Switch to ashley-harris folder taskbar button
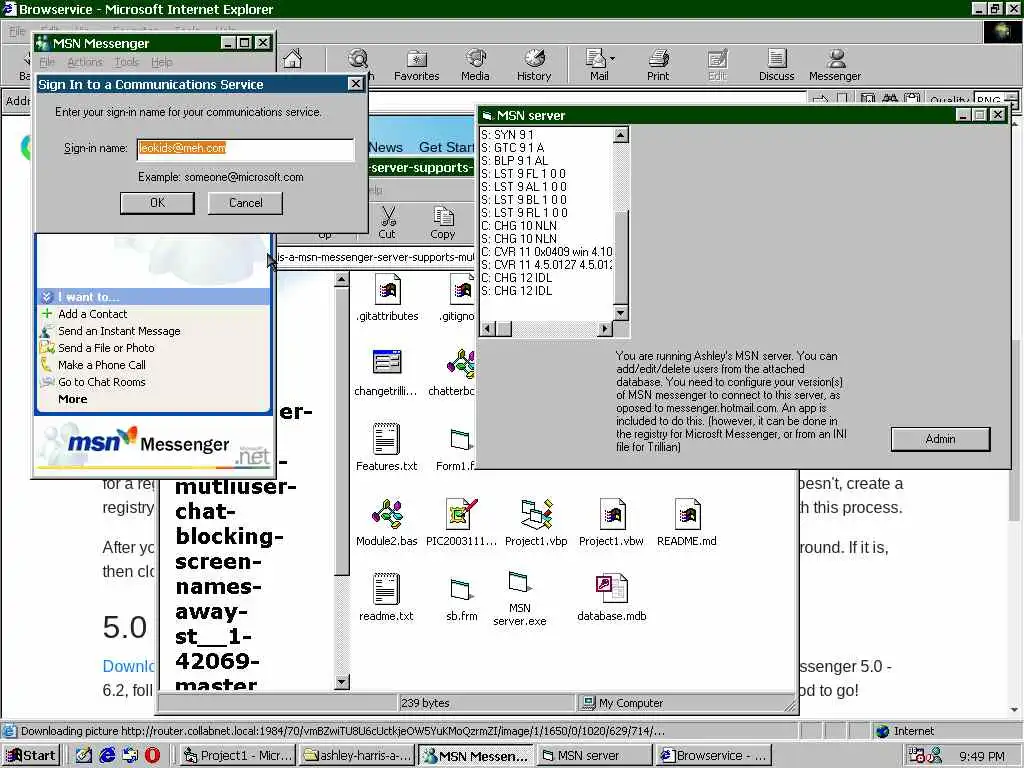1024x768 pixels. click(357, 756)
